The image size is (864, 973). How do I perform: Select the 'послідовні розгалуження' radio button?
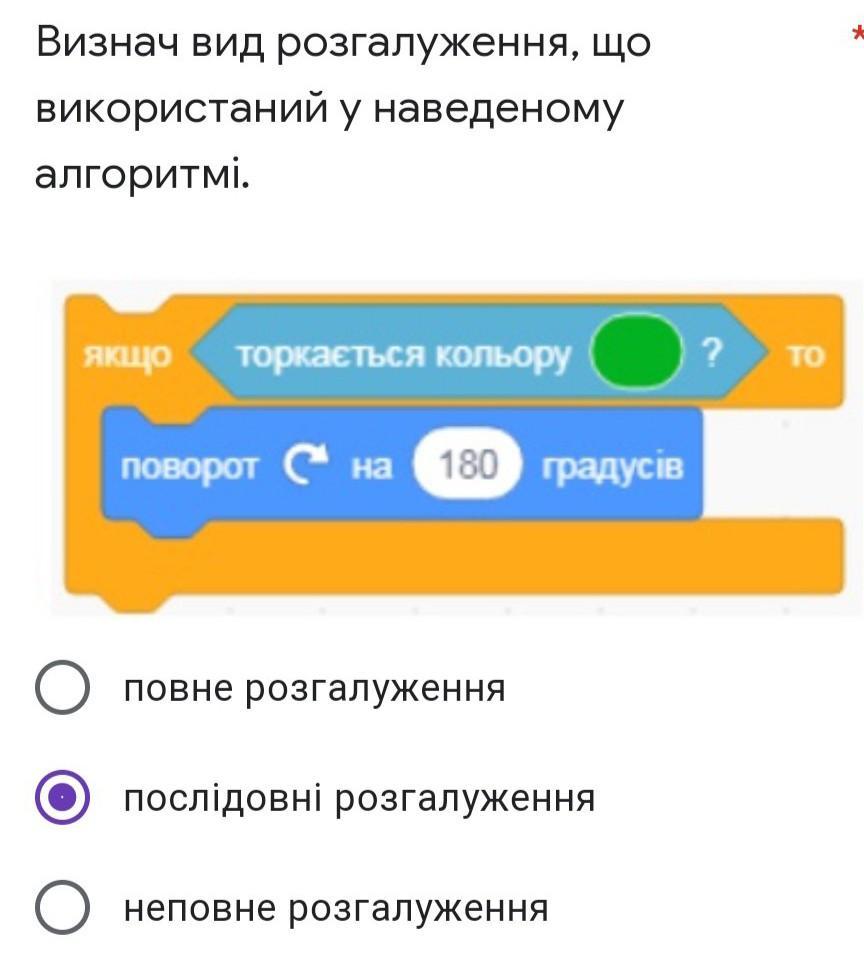point(62,797)
